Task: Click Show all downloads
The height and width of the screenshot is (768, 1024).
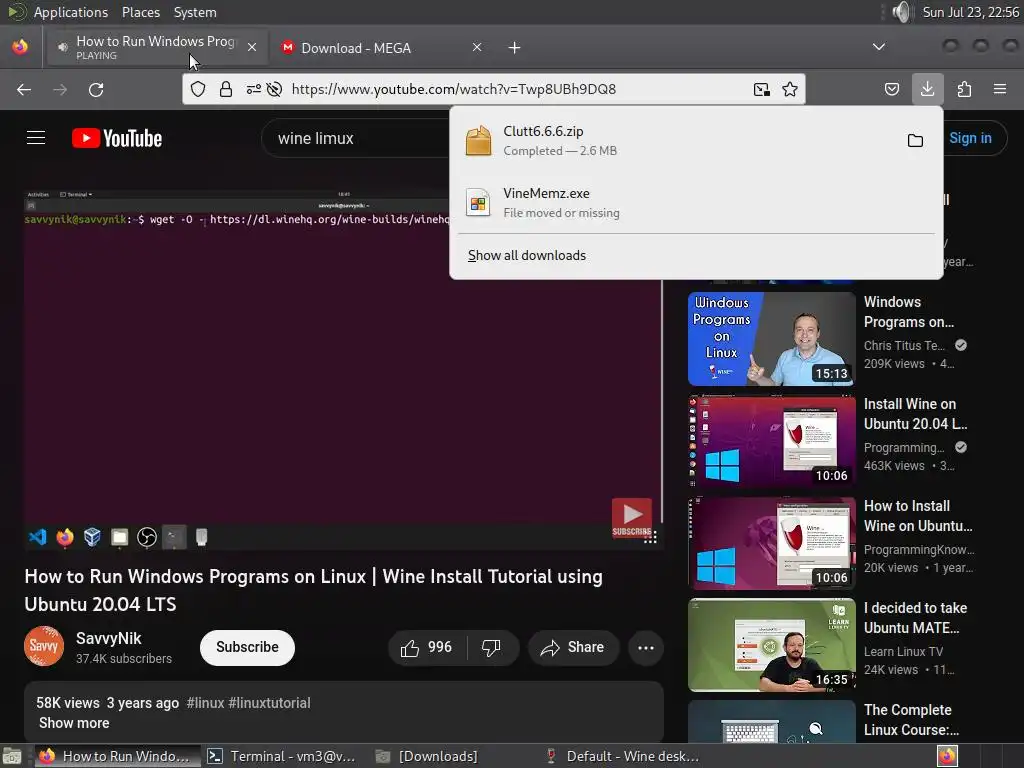Action: (526, 255)
